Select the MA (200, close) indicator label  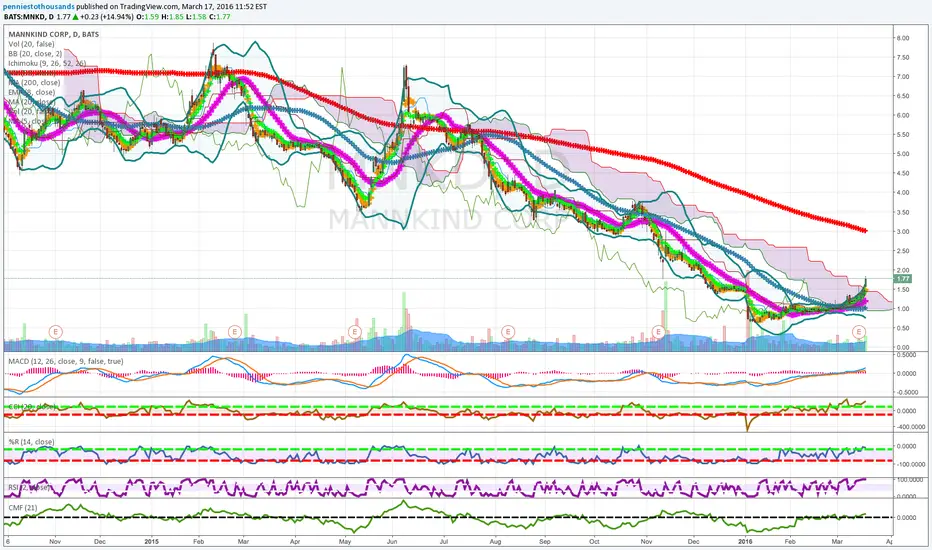coord(34,83)
